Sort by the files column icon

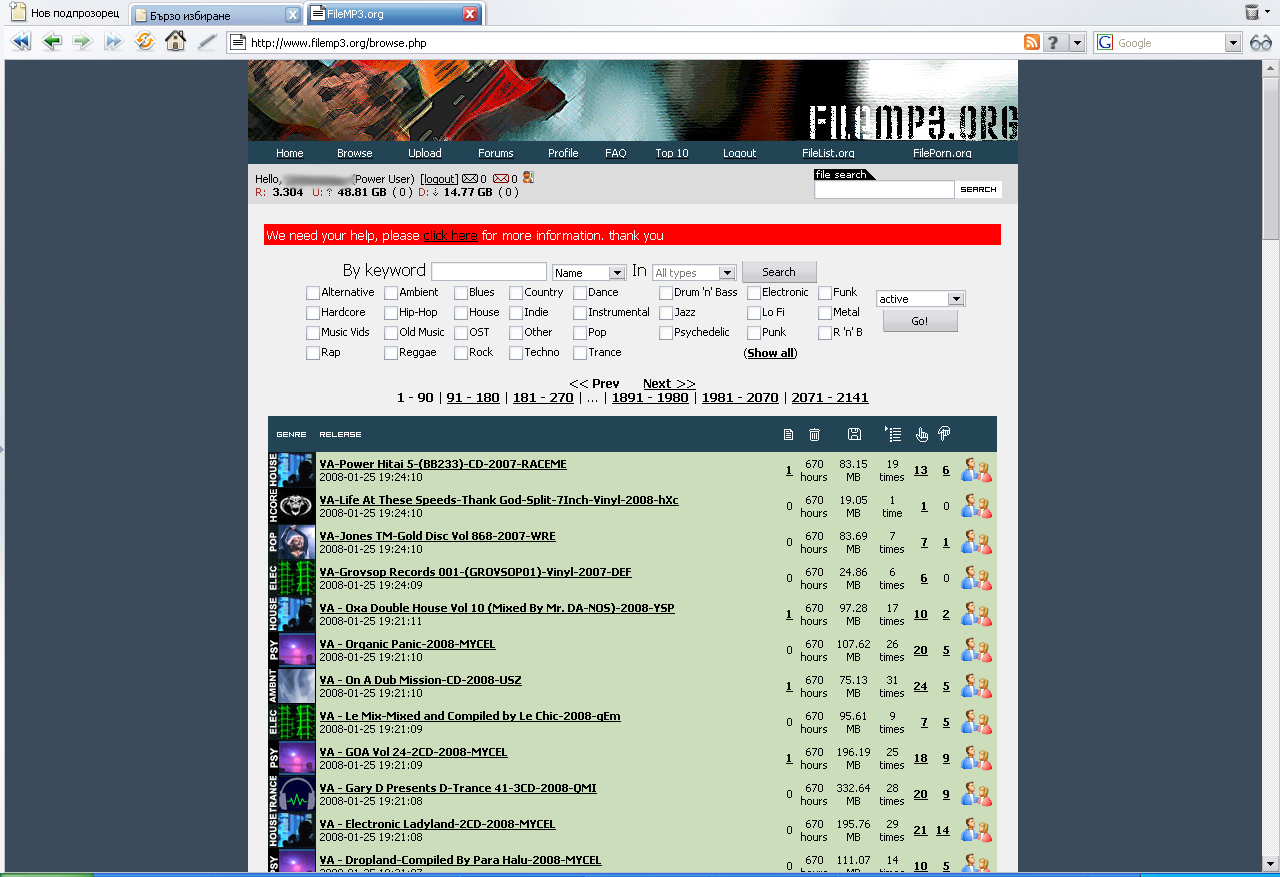coord(788,434)
